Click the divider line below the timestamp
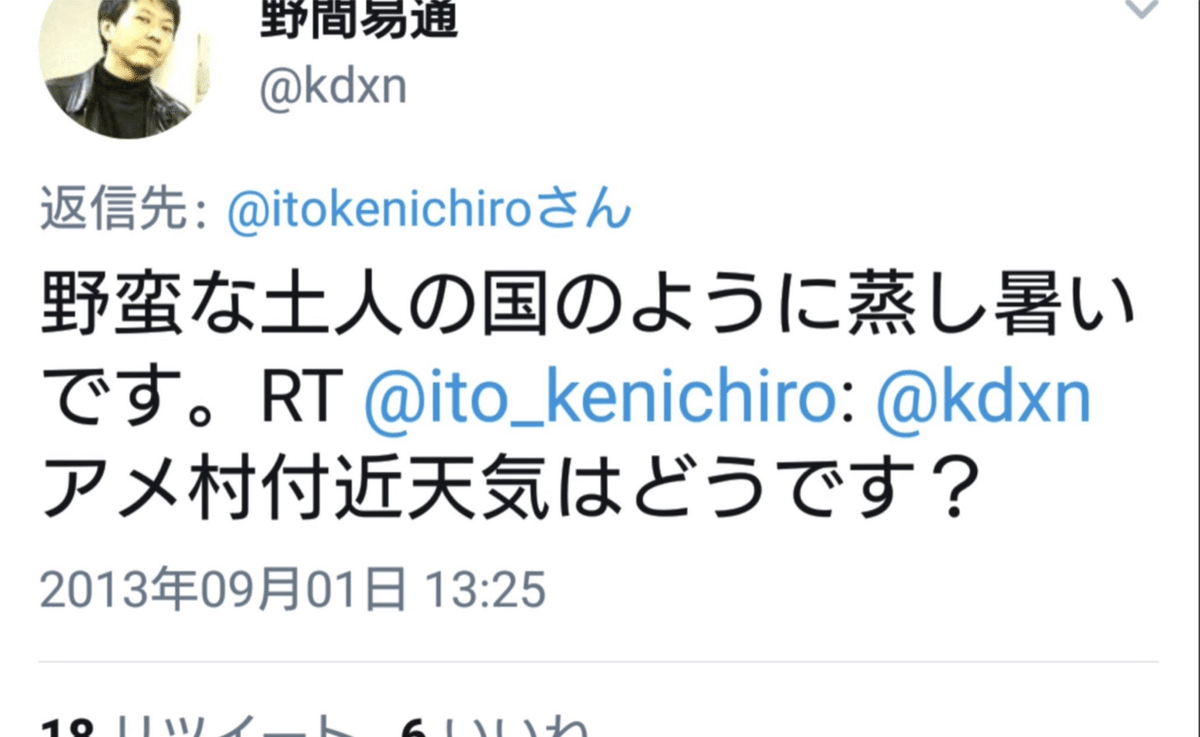The height and width of the screenshot is (737, 1200). (598, 662)
